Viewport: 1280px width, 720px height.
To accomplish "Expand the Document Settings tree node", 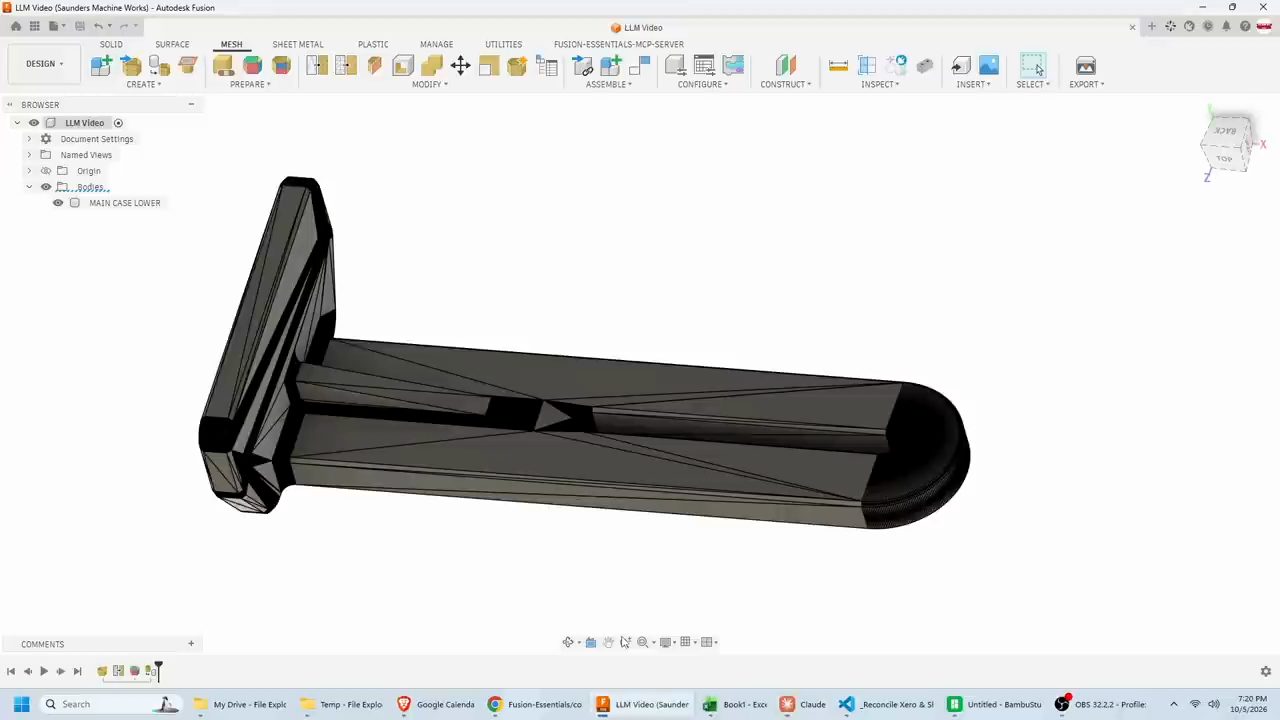I will point(29,139).
